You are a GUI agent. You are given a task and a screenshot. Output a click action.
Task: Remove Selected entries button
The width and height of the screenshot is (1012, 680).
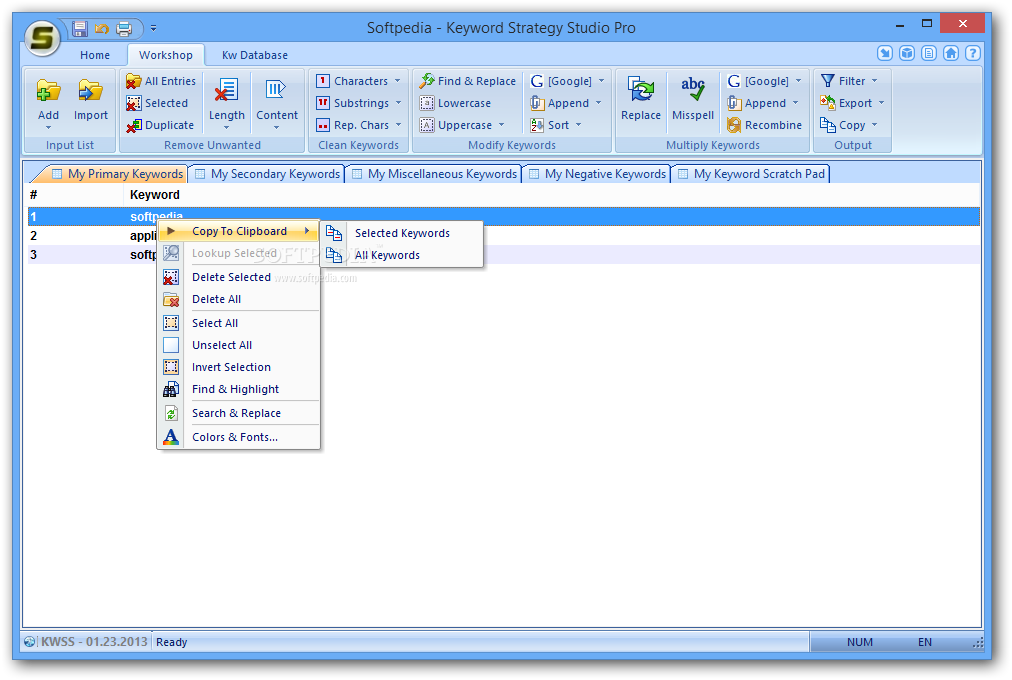pyautogui.click(x=157, y=103)
